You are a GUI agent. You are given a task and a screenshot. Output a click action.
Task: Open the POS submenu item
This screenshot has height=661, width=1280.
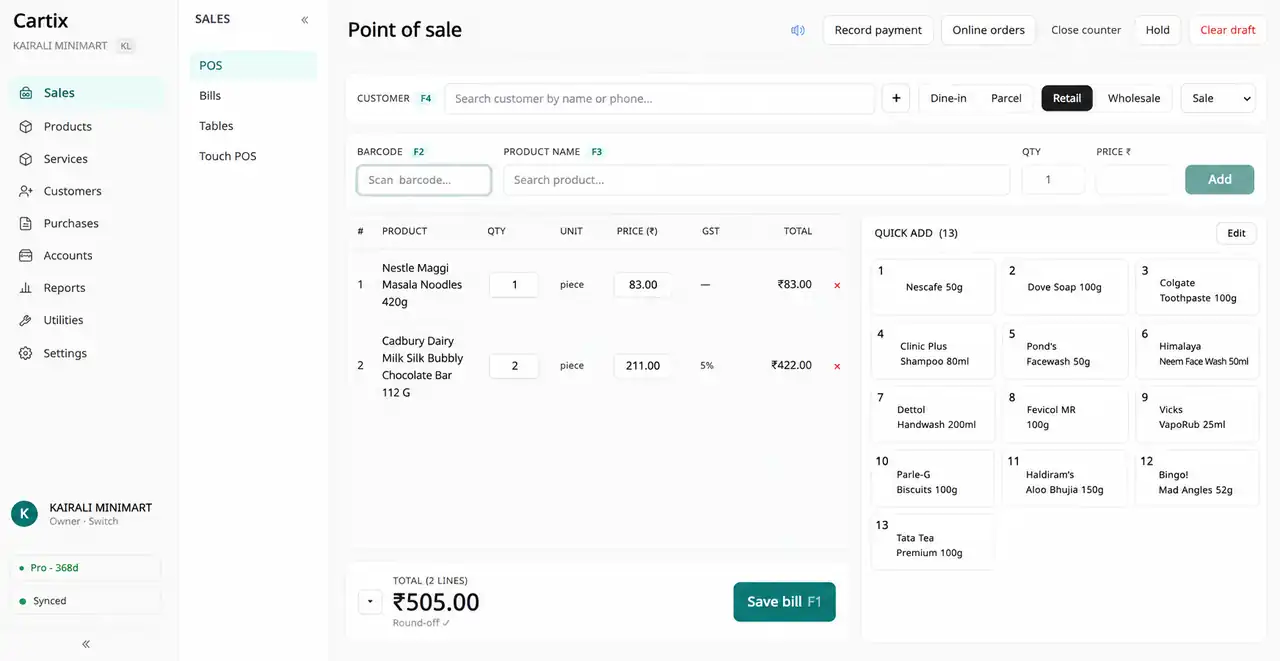click(254, 66)
